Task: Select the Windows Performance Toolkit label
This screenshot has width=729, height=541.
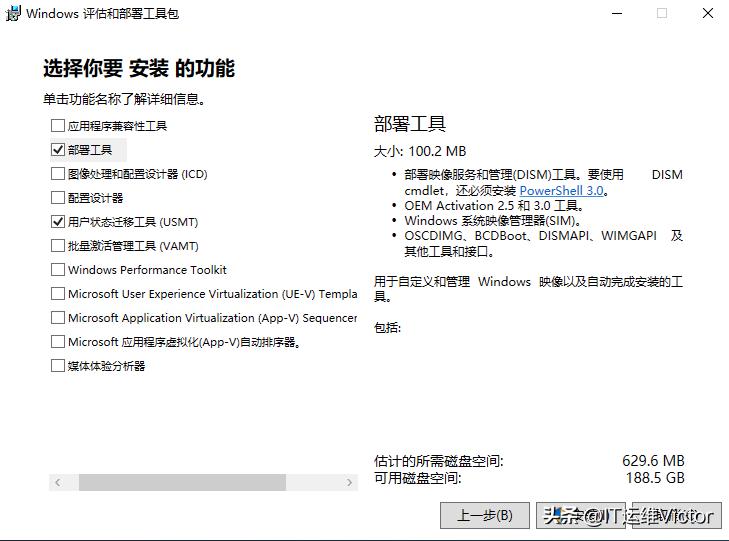Action: coord(147,270)
